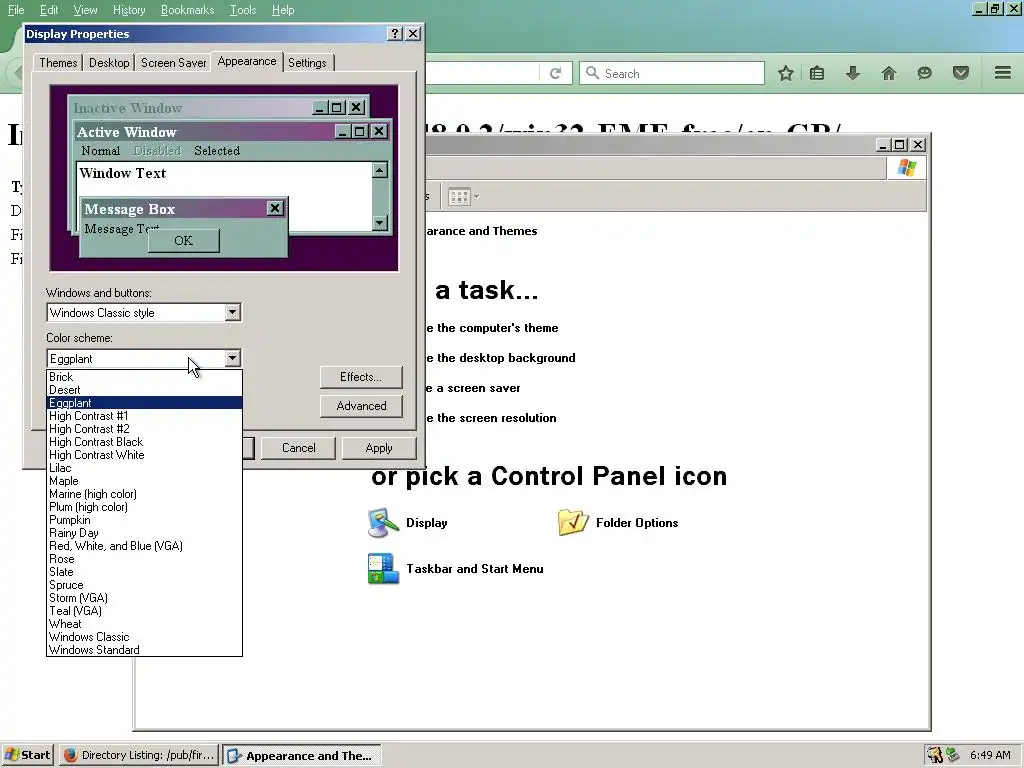The image size is (1024, 768).
Task: Open the Firefox Tools menu
Action: coord(242,10)
